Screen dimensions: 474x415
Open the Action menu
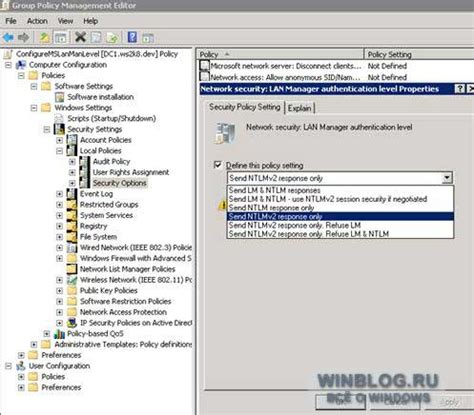(x=37, y=21)
